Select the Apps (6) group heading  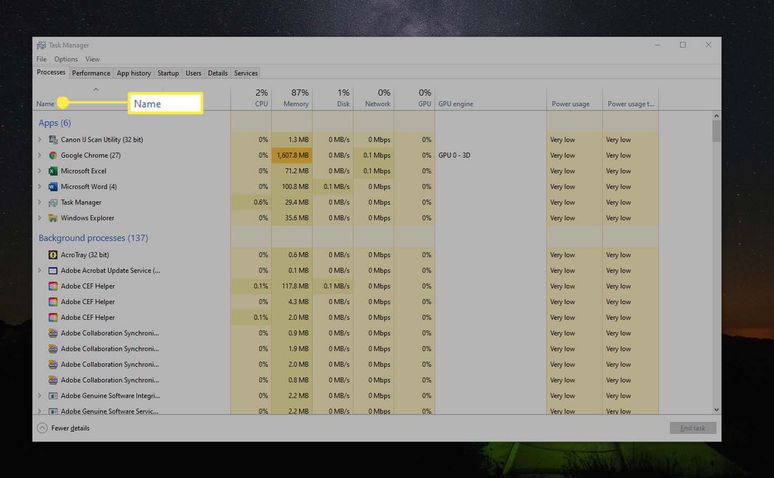(55, 123)
